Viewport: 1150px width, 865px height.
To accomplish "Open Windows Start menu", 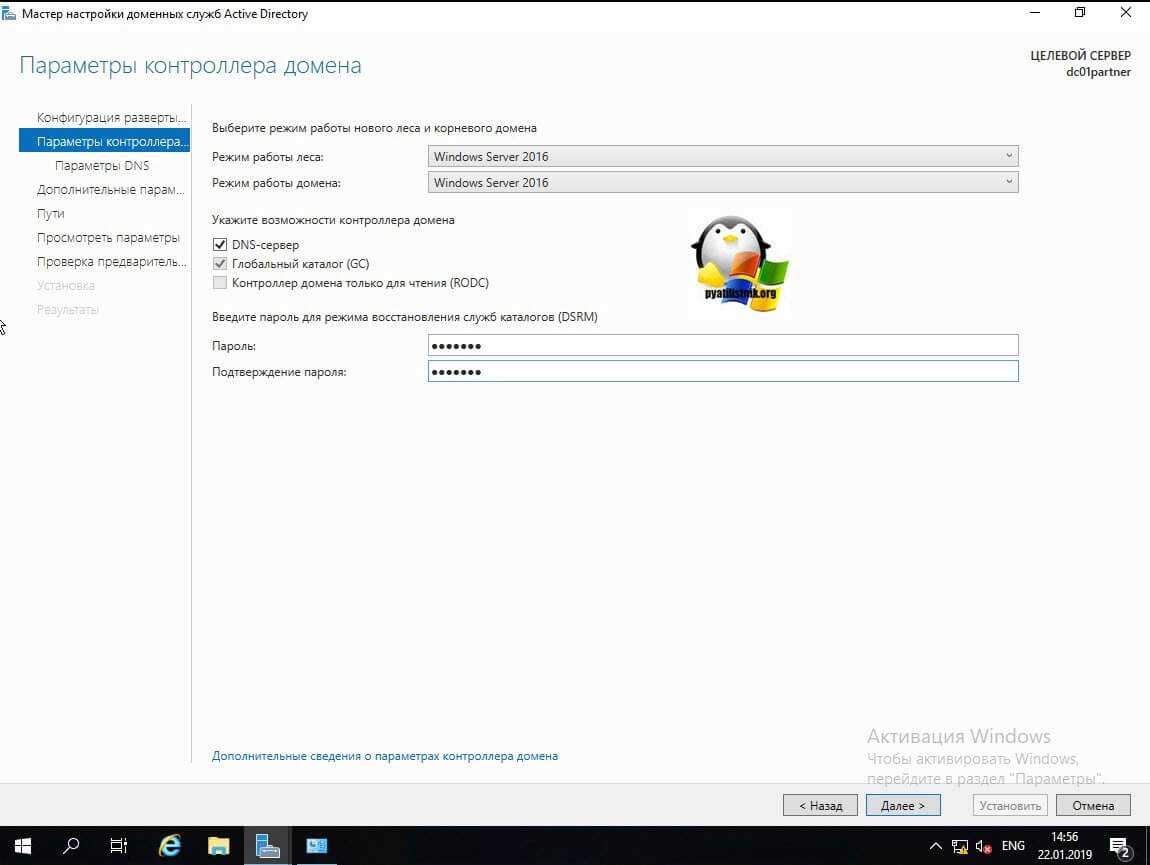I will pos(22,846).
